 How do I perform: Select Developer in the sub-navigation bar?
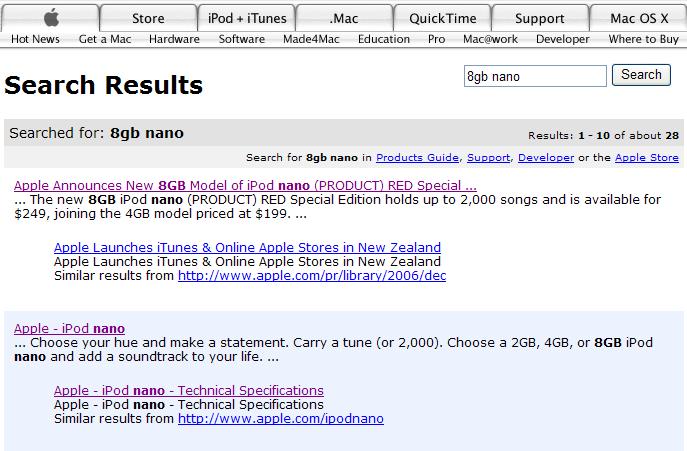pyautogui.click(x=563, y=39)
